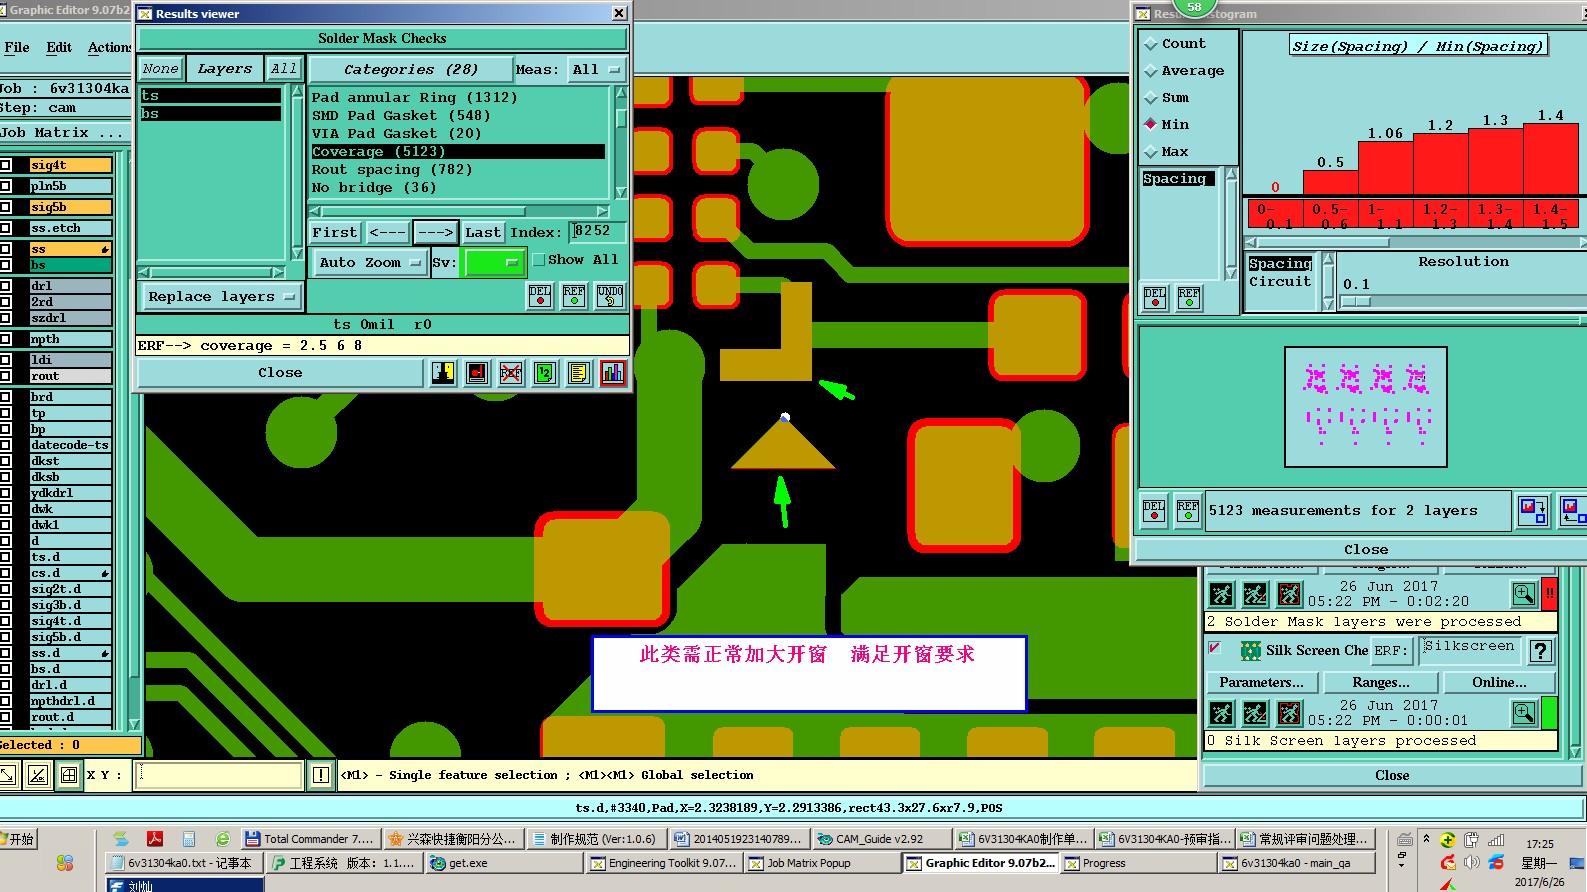The height and width of the screenshot is (892, 1587).
Task: Click the next arrow ---> button
Action: coord(436,233)
